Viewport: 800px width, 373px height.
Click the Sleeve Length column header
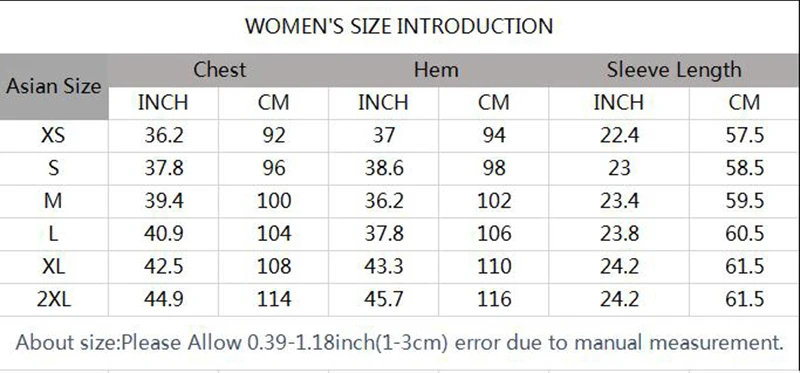point(674,70)
